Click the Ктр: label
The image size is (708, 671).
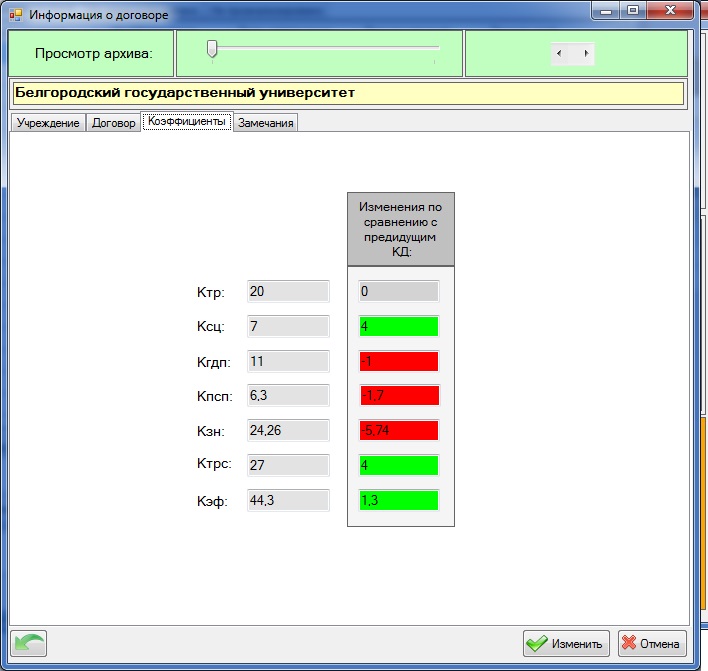211,293
